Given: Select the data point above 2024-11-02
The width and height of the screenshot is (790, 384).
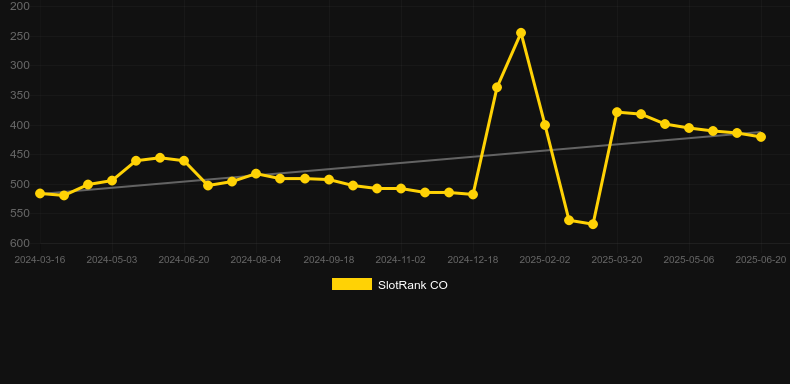Looking at the screenshot, I should click(401, 188).
